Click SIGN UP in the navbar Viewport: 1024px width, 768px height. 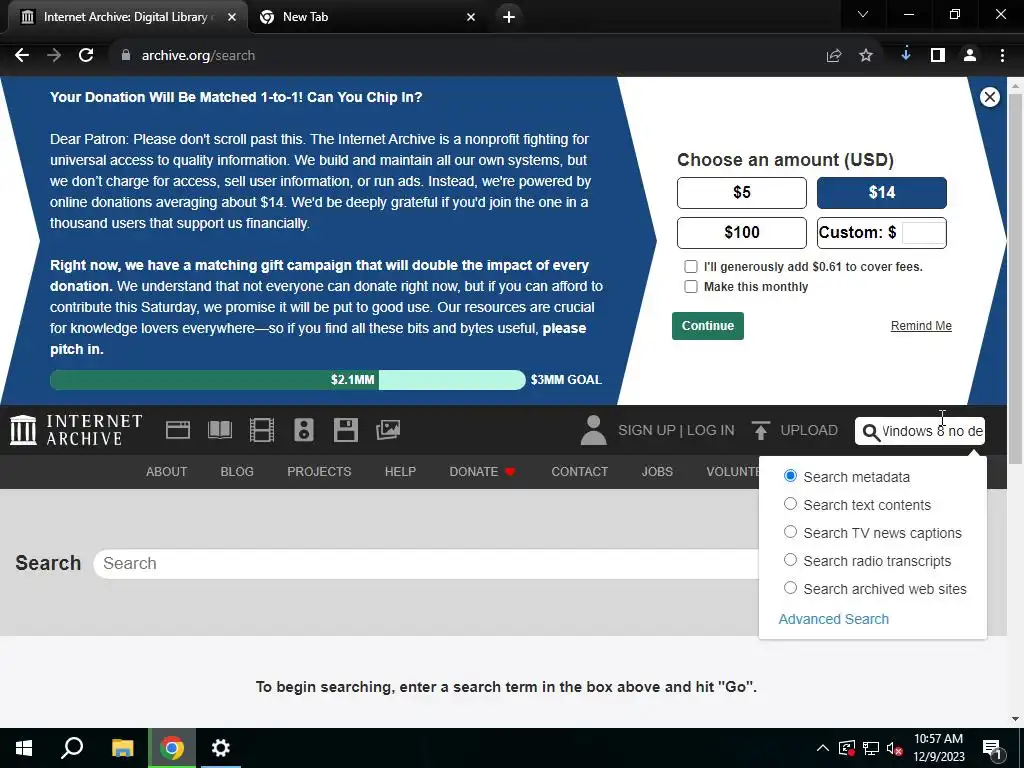(647, 430)
